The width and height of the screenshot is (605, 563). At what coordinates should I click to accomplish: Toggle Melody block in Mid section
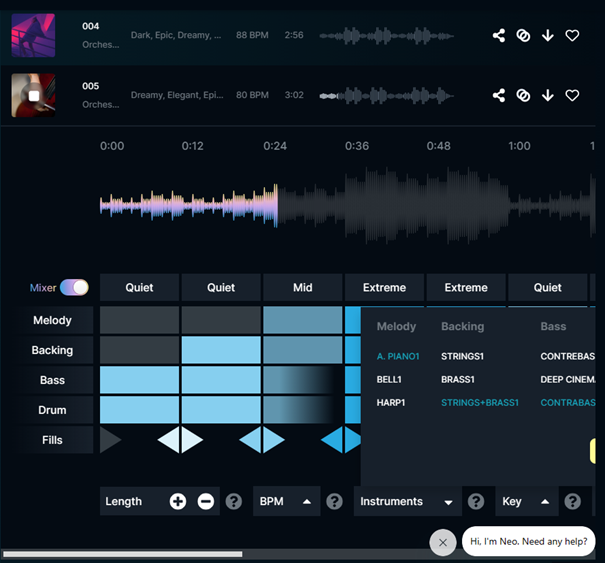coord(302,320)
